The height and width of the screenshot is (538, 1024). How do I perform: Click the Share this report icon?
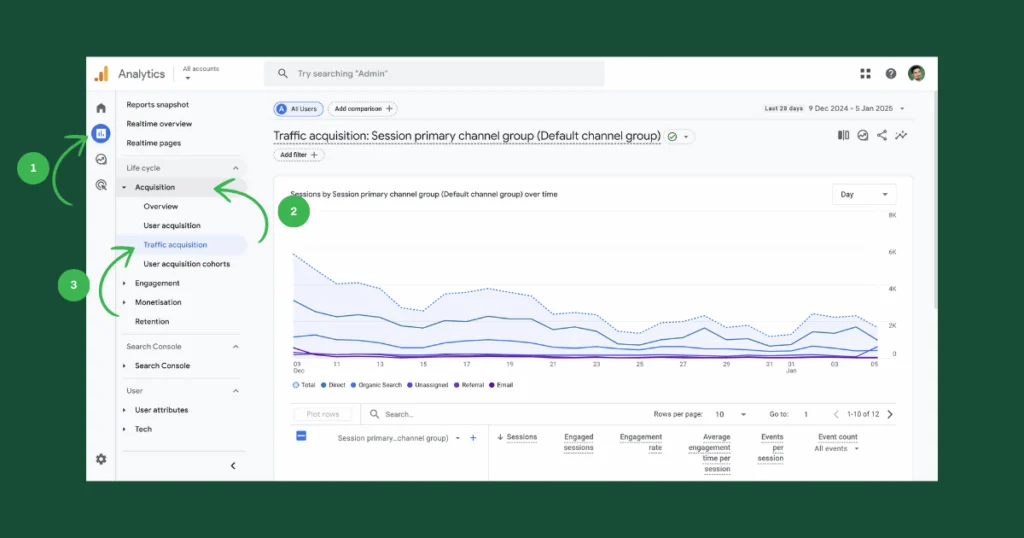click(x=882, y=135)
